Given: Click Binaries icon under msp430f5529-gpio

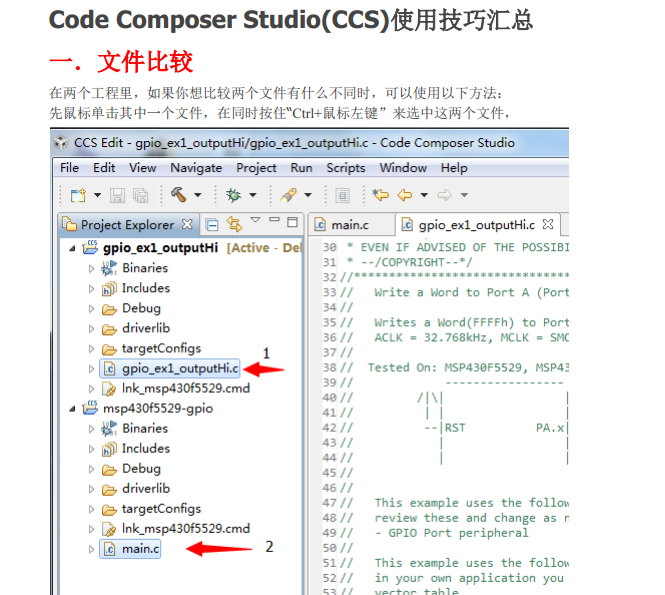Looking at the screenshot, I should (x=109, y=429).
